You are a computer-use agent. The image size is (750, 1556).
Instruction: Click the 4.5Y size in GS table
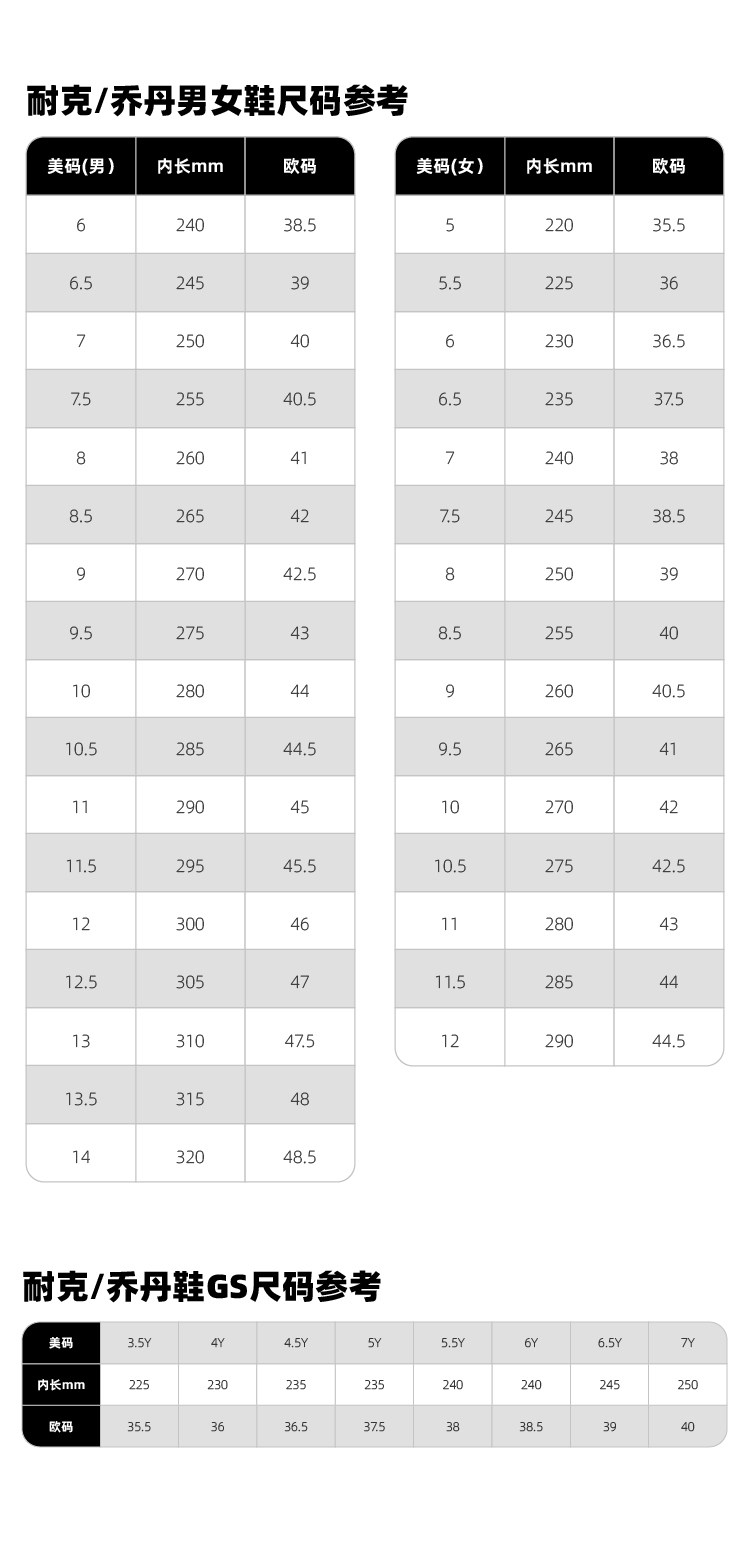point(296,1343)
